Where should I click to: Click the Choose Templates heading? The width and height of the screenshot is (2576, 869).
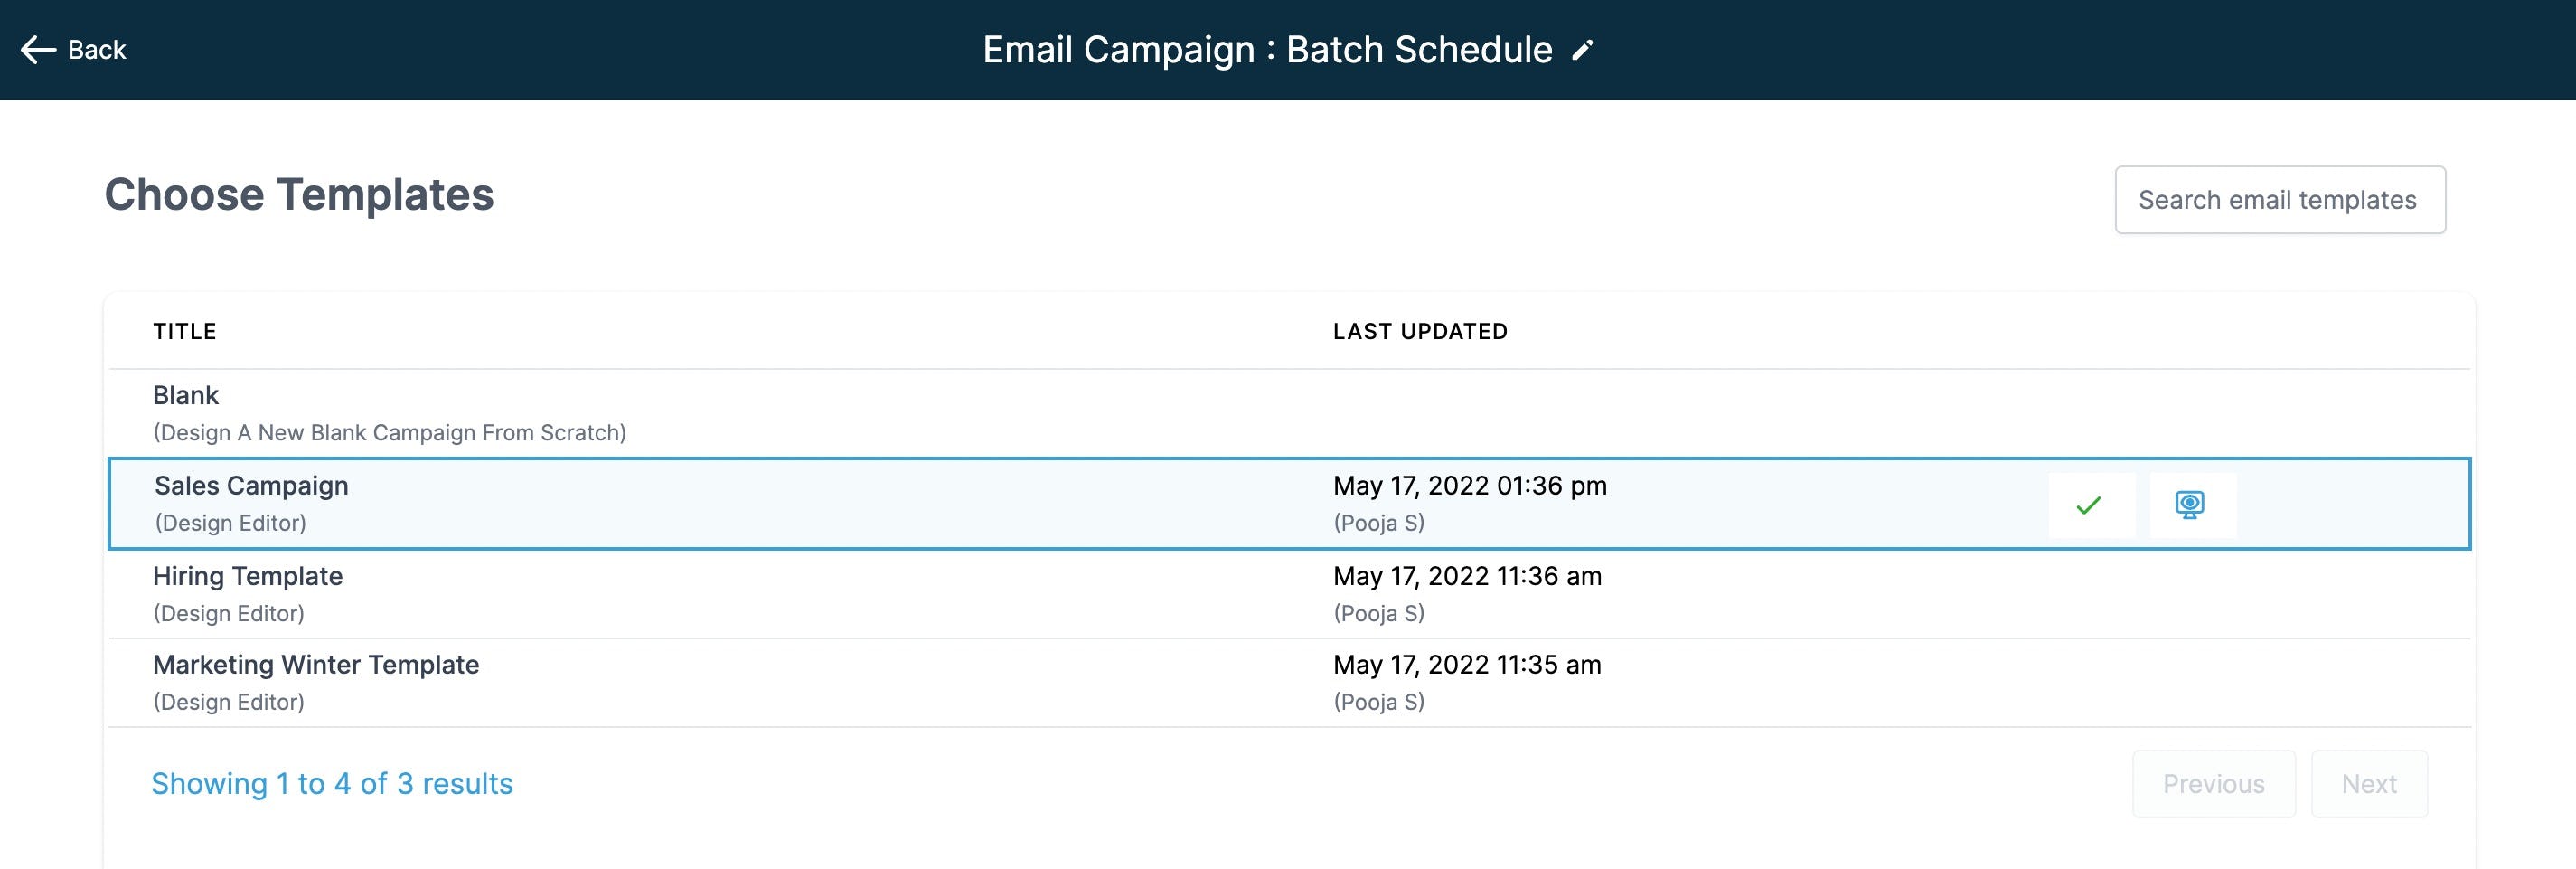click(299, 195)
